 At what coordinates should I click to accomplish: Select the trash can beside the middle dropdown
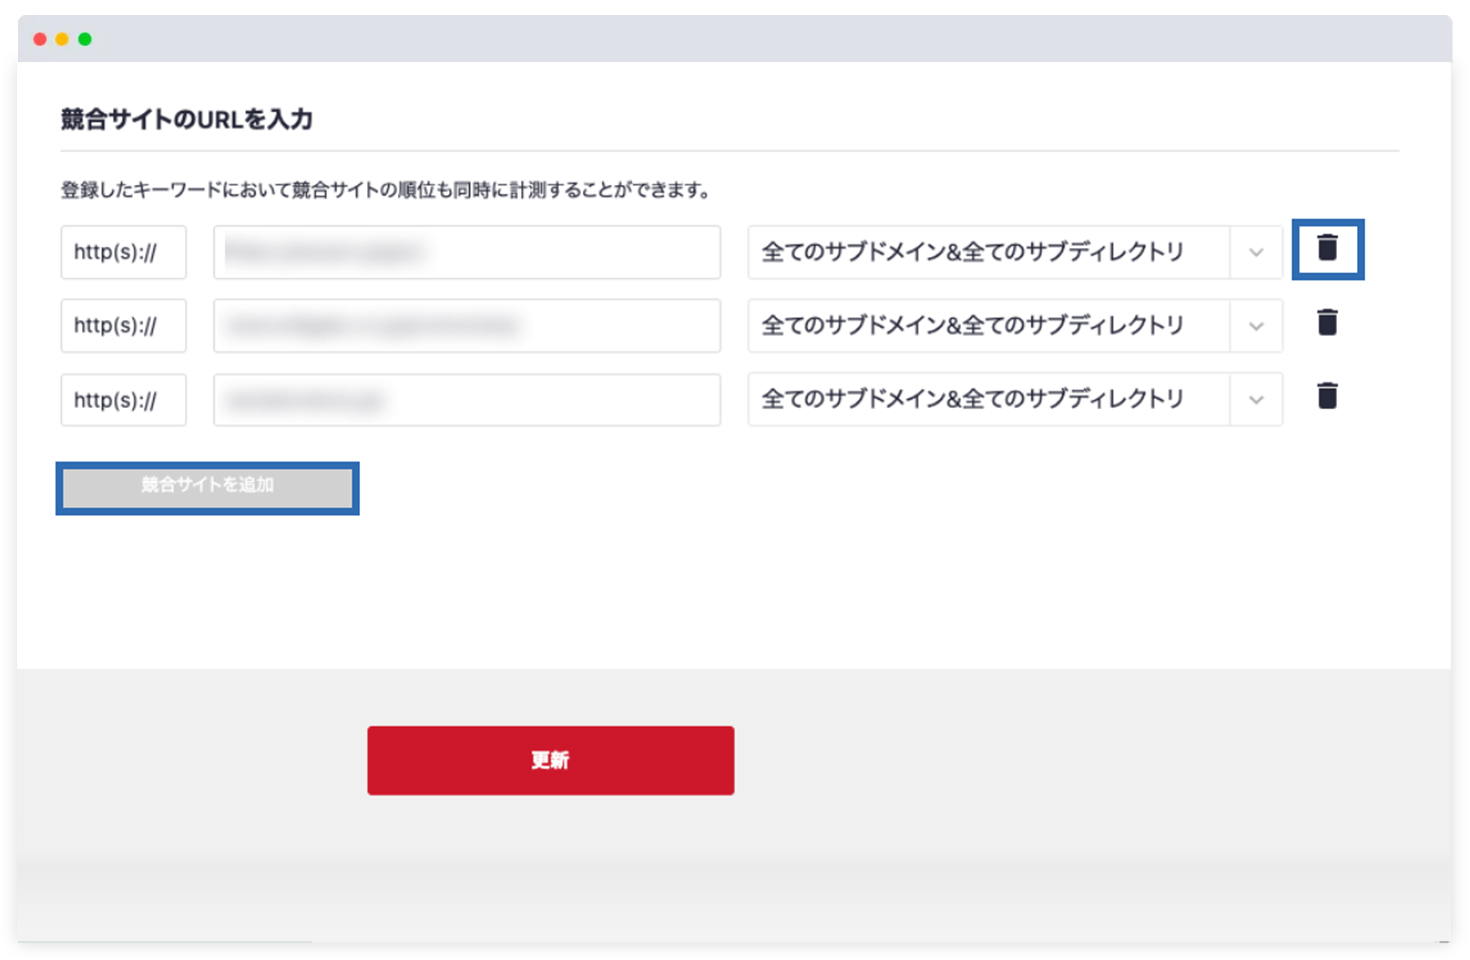(x=1328, y=323)
